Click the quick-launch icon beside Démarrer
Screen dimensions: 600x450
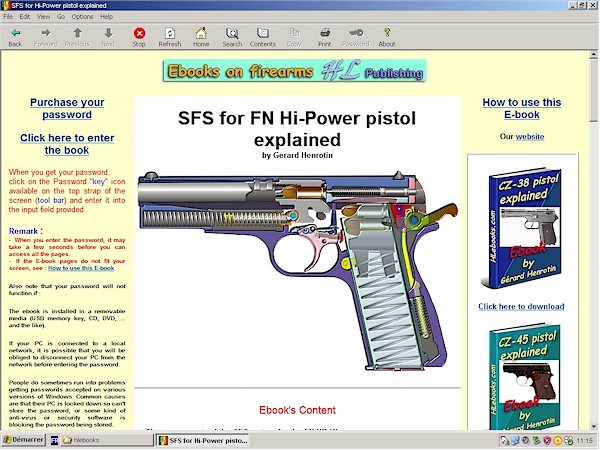[54, 440]
